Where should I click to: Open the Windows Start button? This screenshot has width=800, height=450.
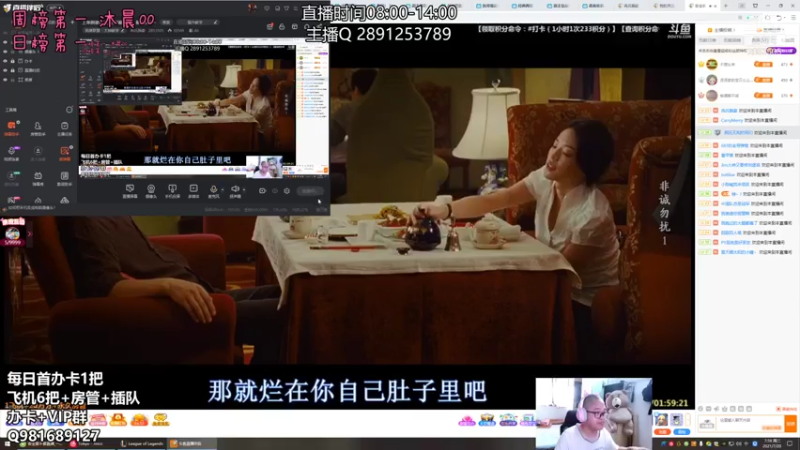pos(7,444)
